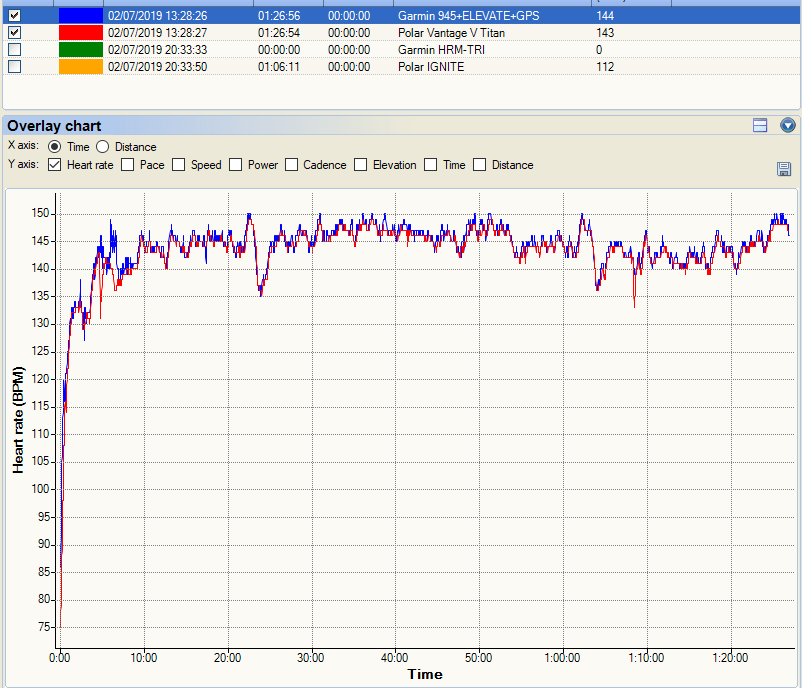Click the date '02/07/2019 13:28:26'
802x688 pixels.
[x=158, y=16]
